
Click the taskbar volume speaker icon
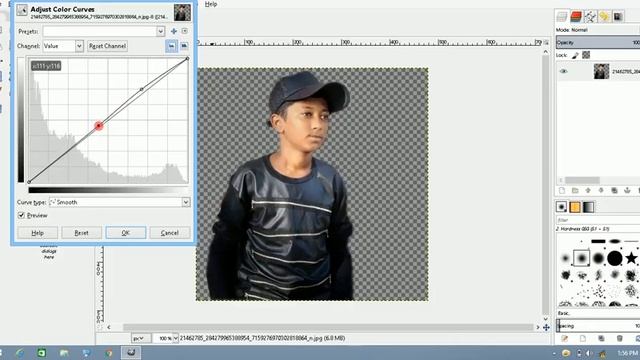588,353
